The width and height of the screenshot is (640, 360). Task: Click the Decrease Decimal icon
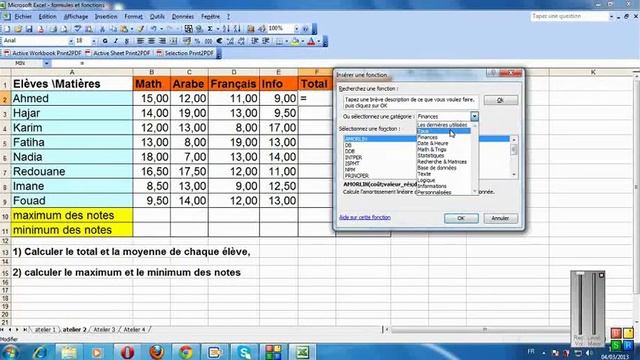[241, 41]
